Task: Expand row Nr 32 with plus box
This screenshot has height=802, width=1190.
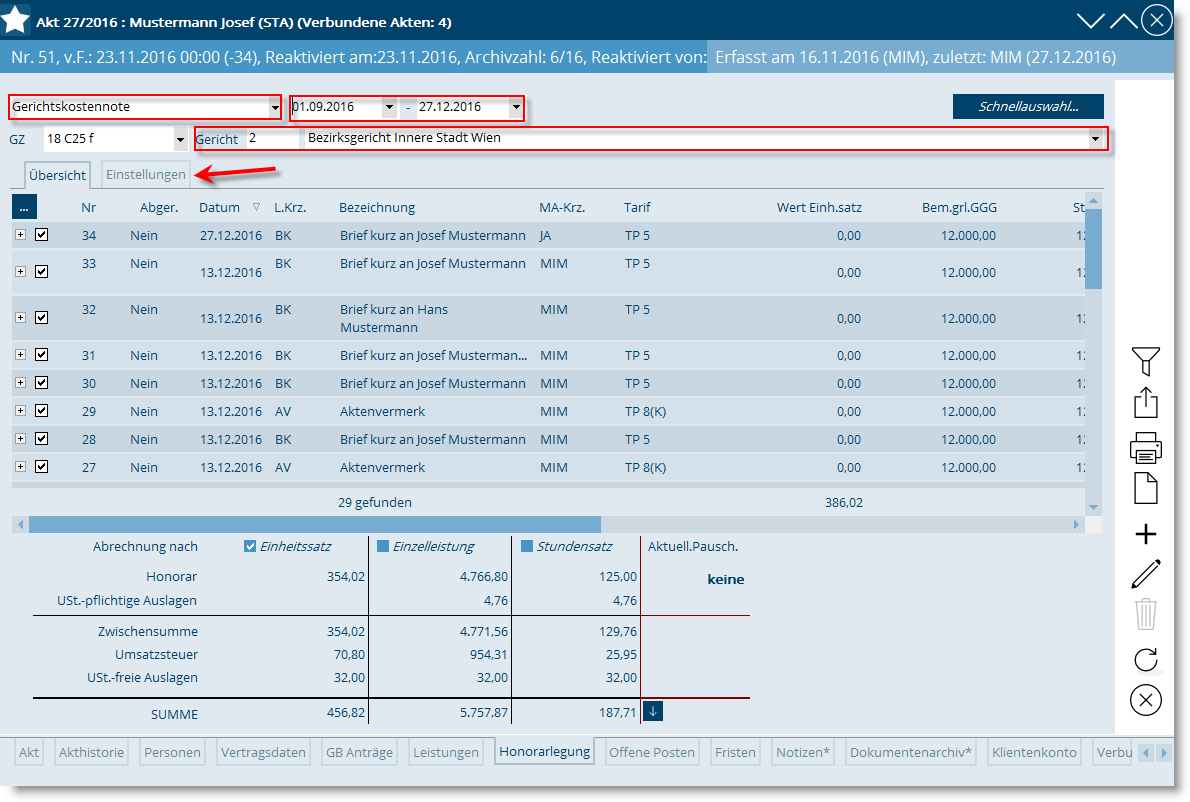Action: coord(20,318)
